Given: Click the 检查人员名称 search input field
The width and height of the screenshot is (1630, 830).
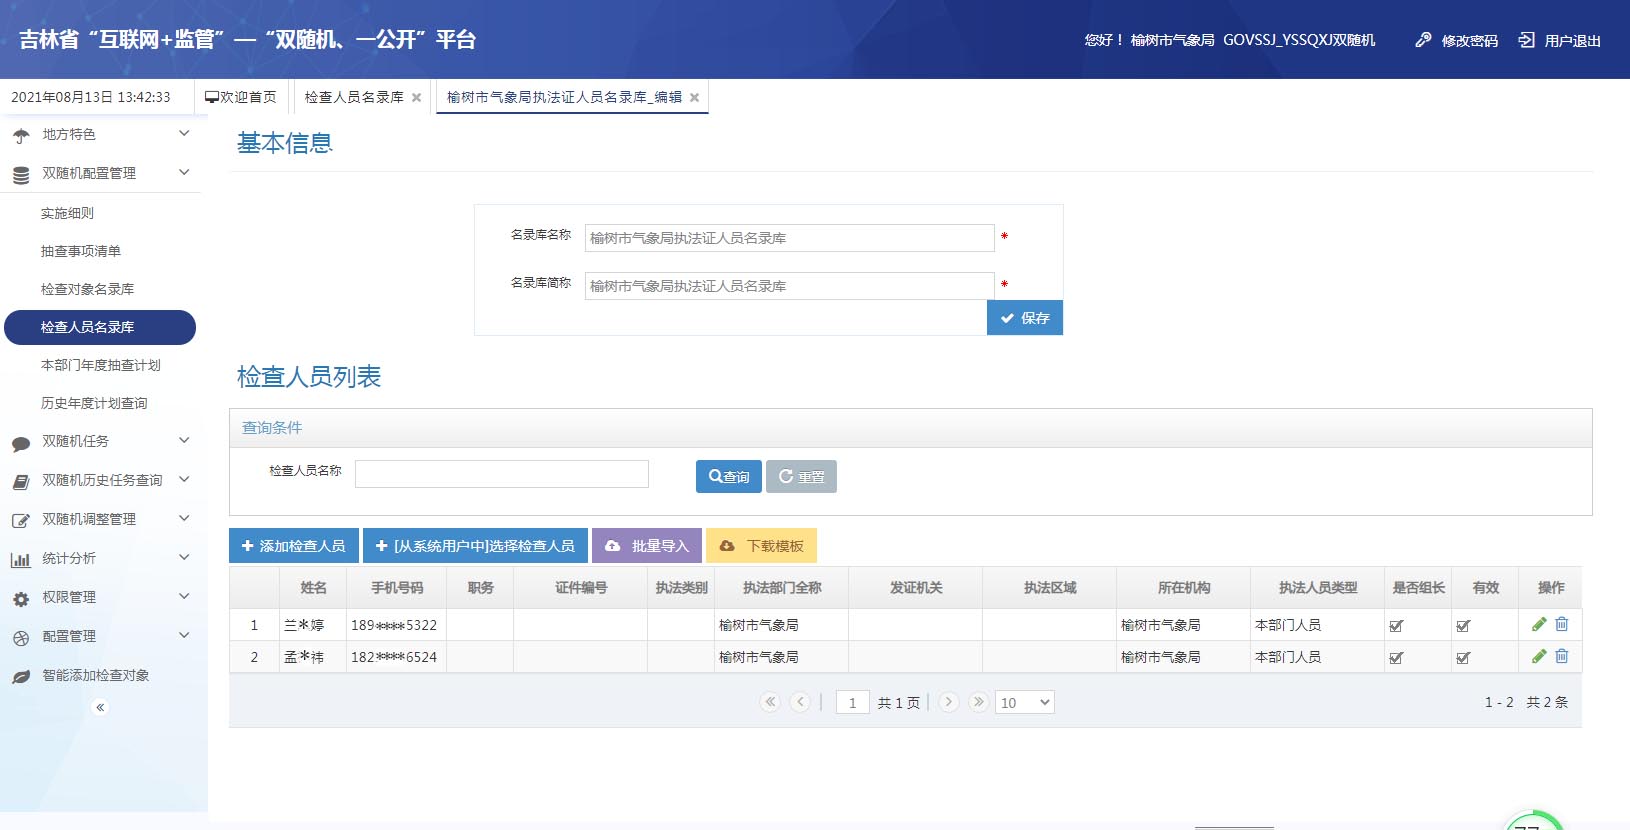Looking at the screenshot, I should click(x=501, y=474).
